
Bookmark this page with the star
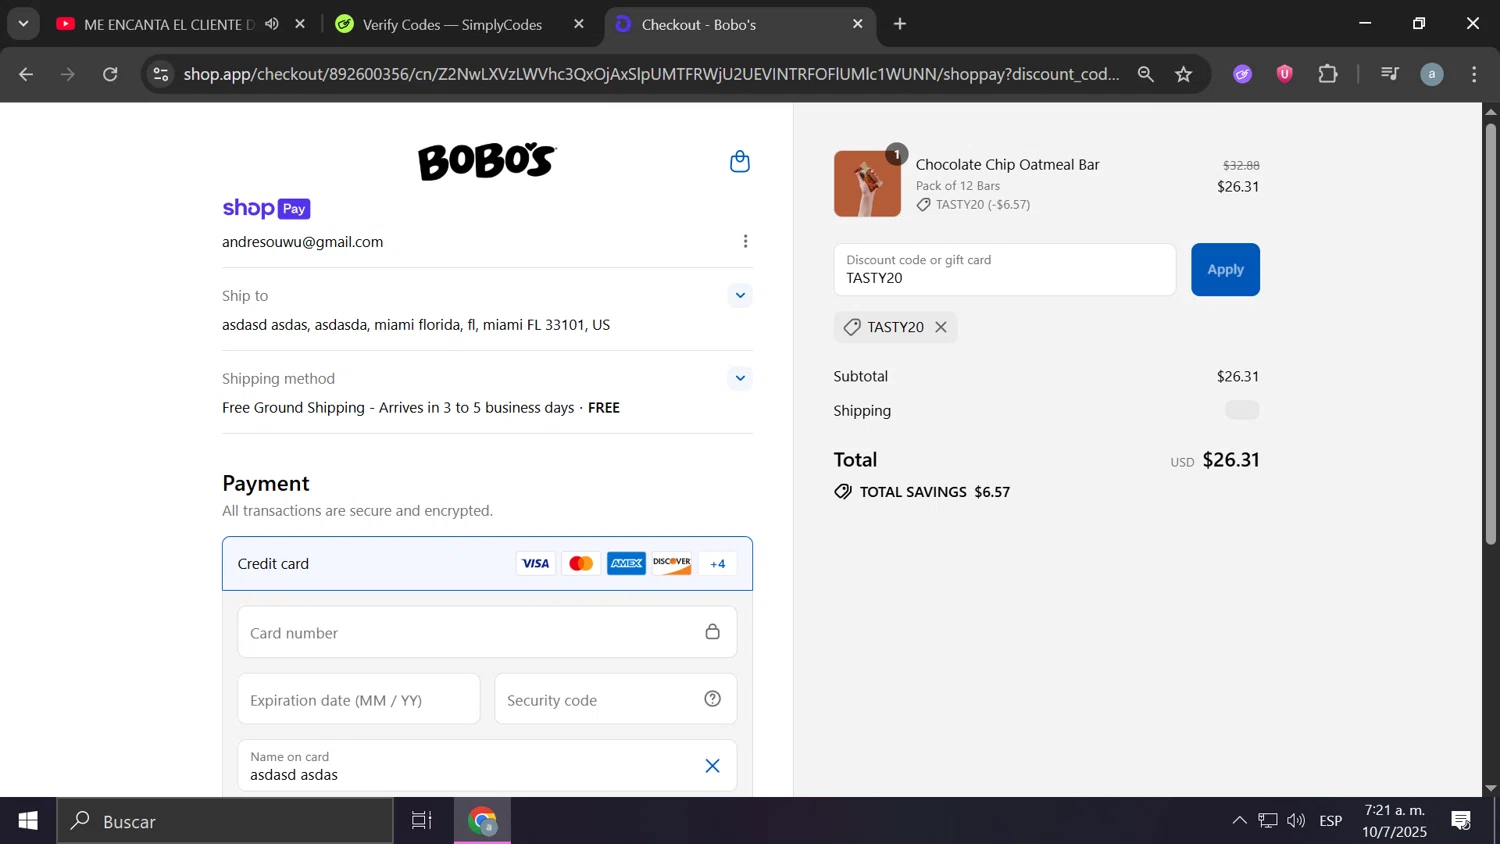(x=1184, y=74)
